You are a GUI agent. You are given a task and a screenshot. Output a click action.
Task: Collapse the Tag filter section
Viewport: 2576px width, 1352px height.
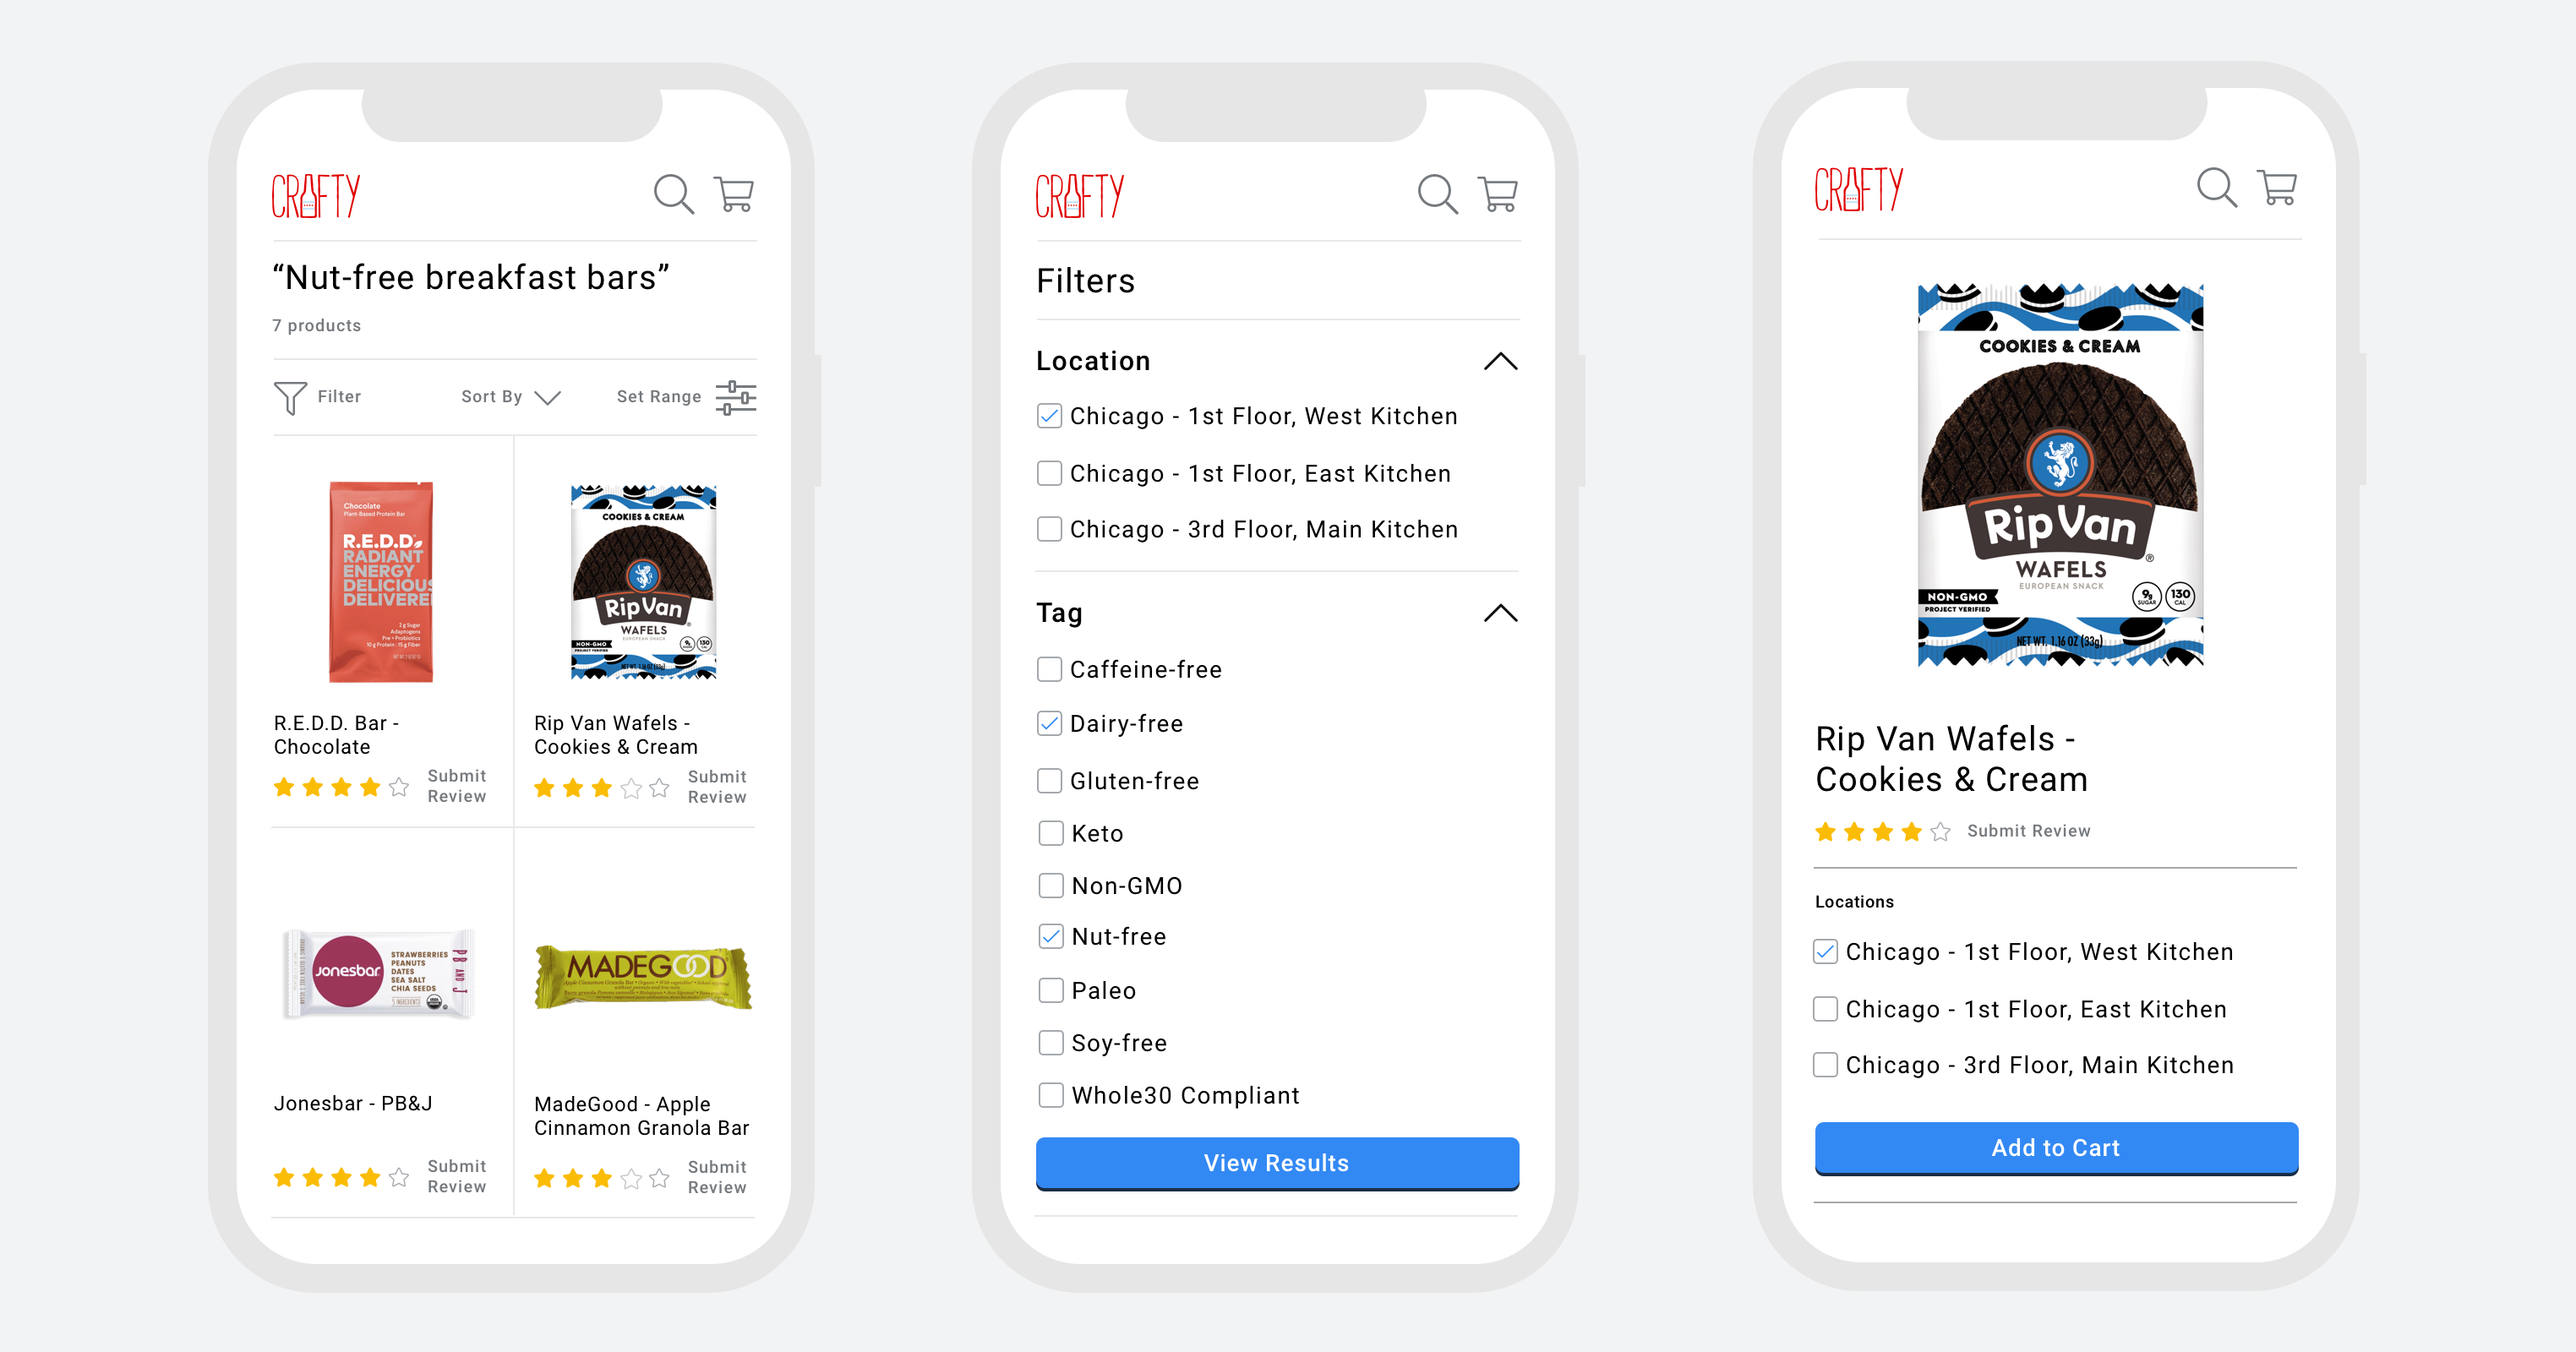1496,608
